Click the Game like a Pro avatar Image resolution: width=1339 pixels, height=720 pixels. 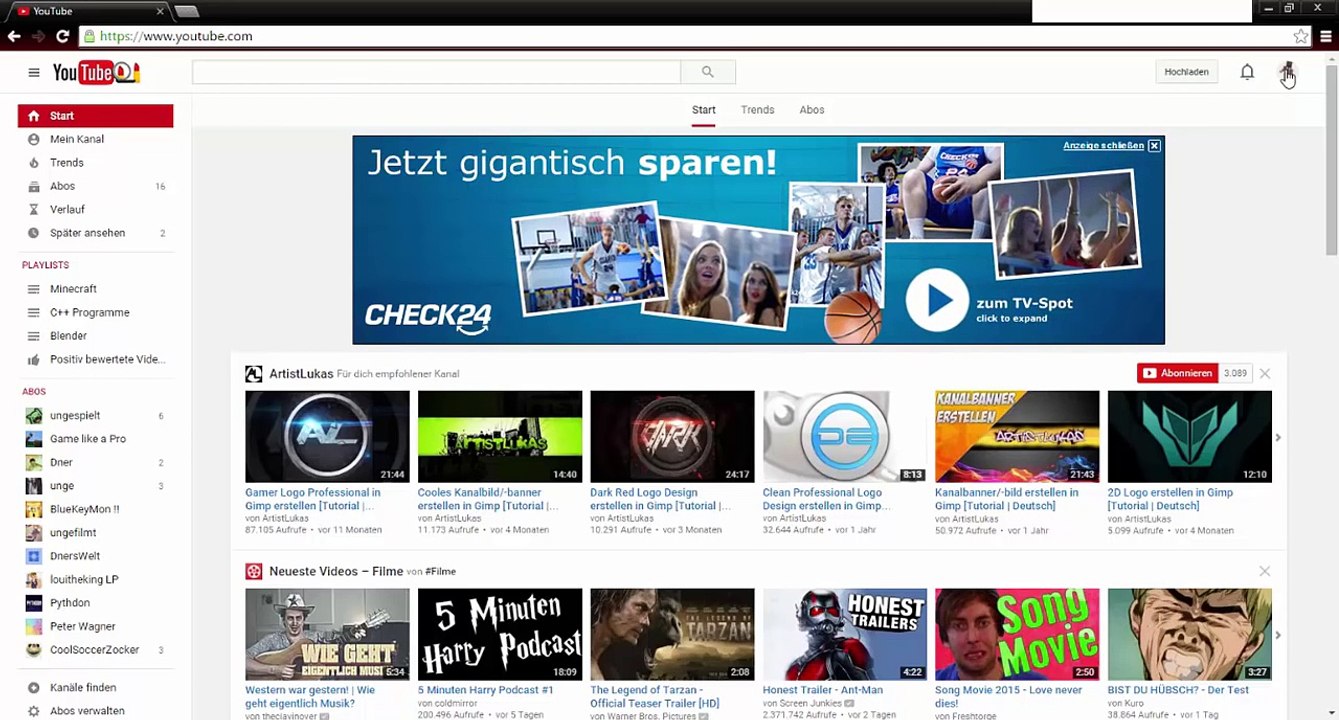(34, 439)
